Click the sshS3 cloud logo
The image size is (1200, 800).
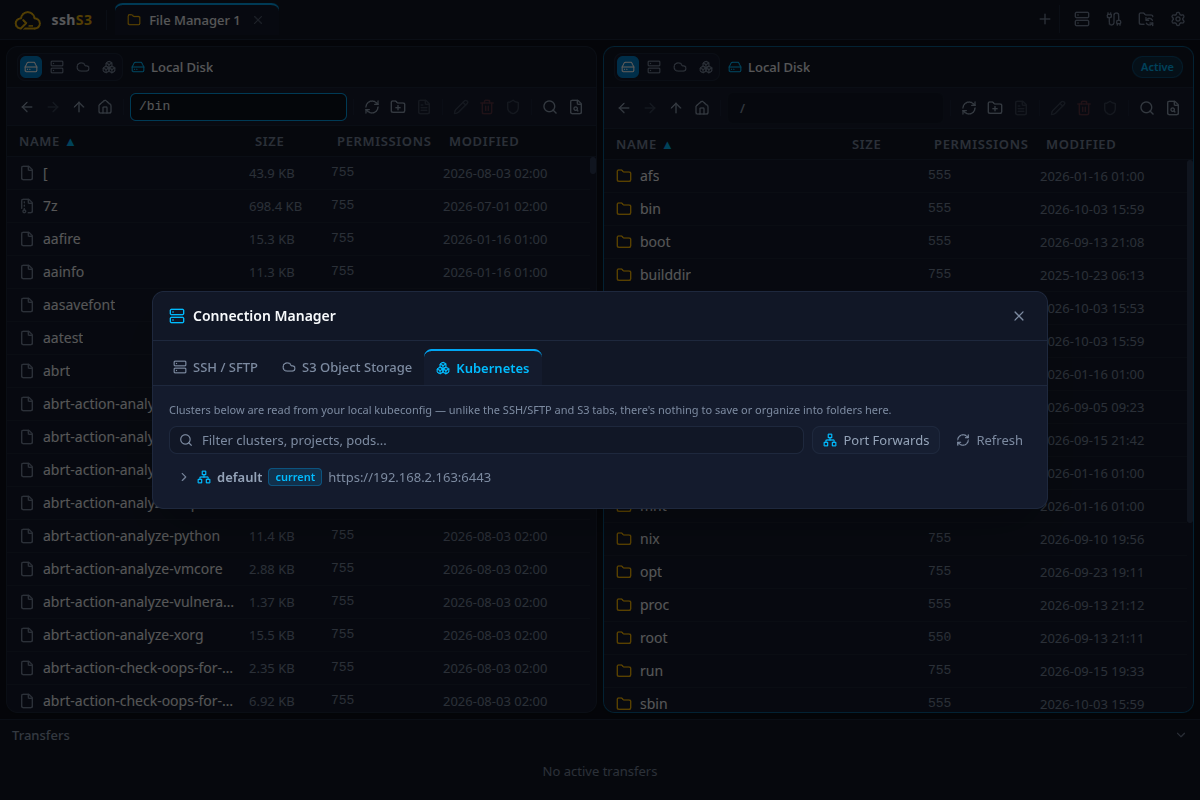coord(28,20)
